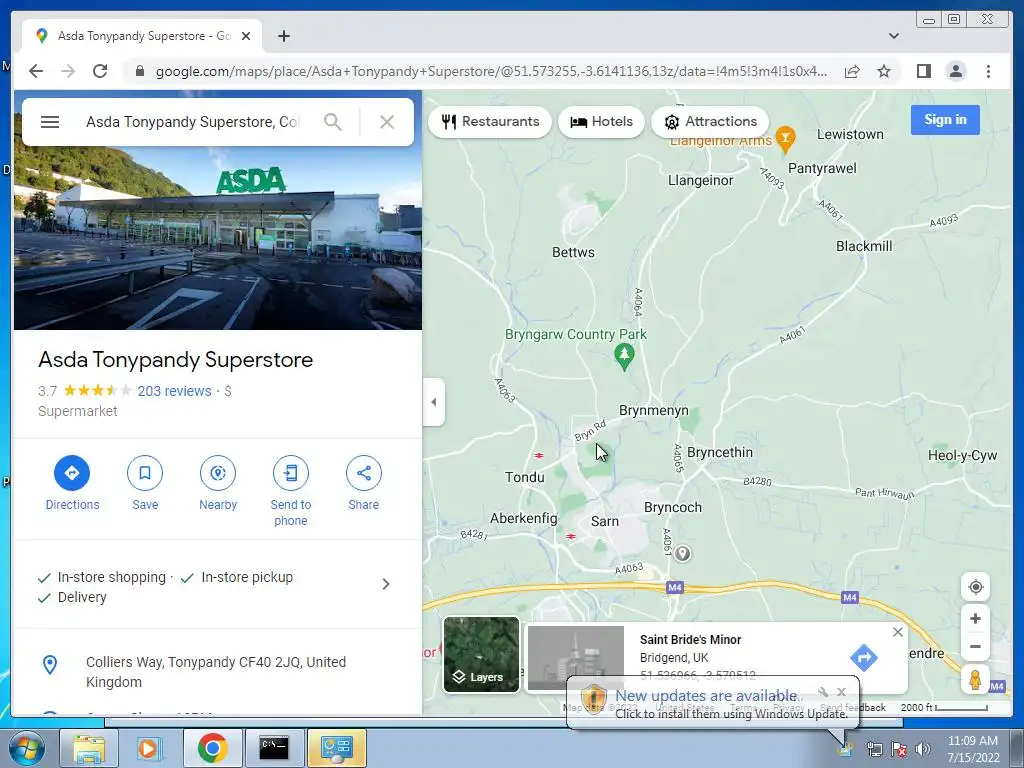This screenshot has width=1024, height=768.
Task: Filter map by Attractions
Action: [710, 122]
